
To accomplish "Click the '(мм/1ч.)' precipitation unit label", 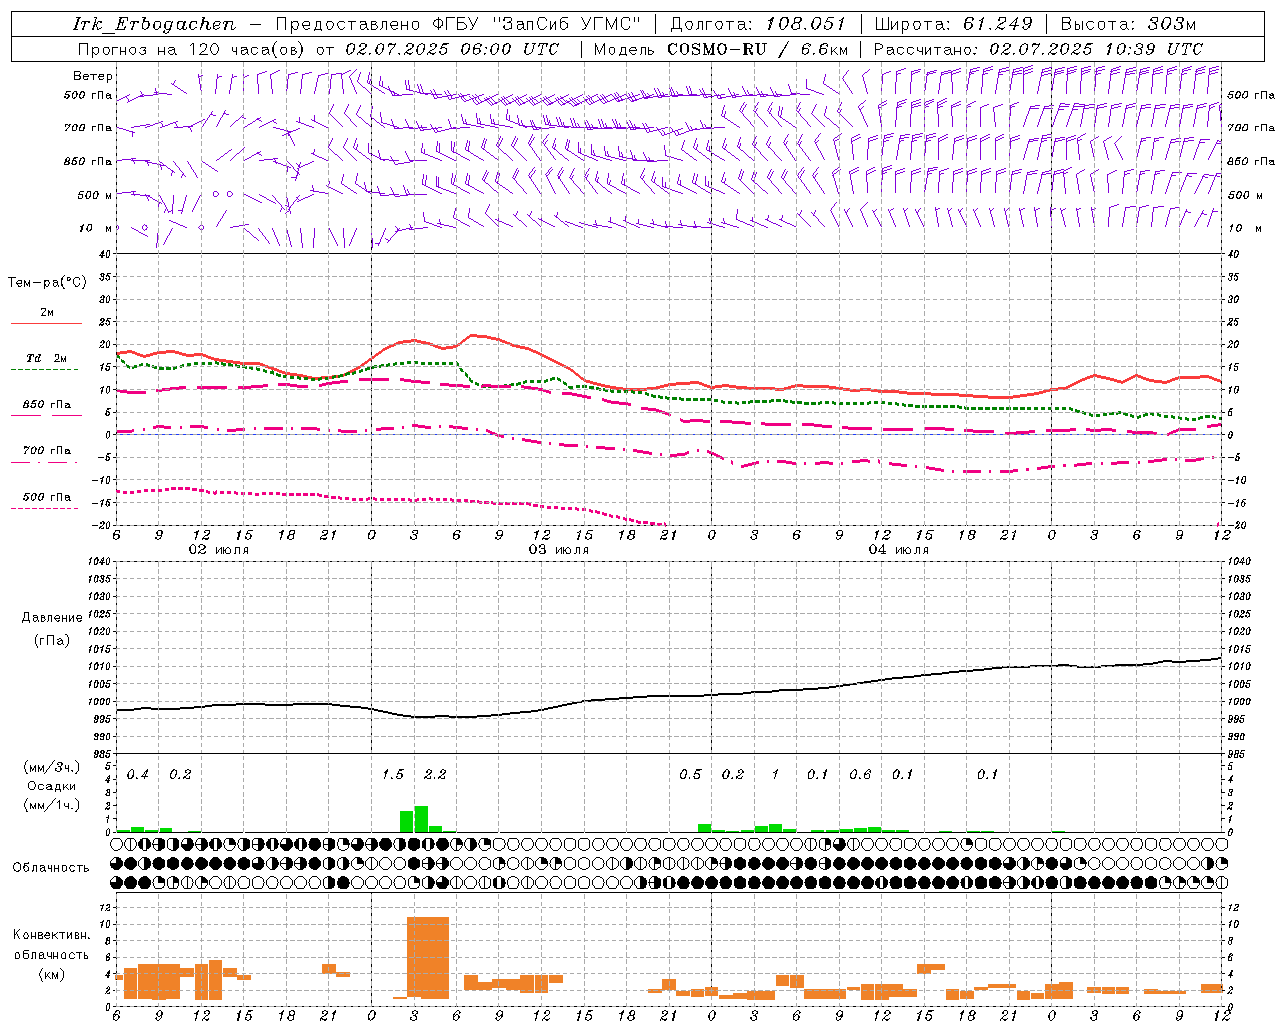I will tap(52, 805).
